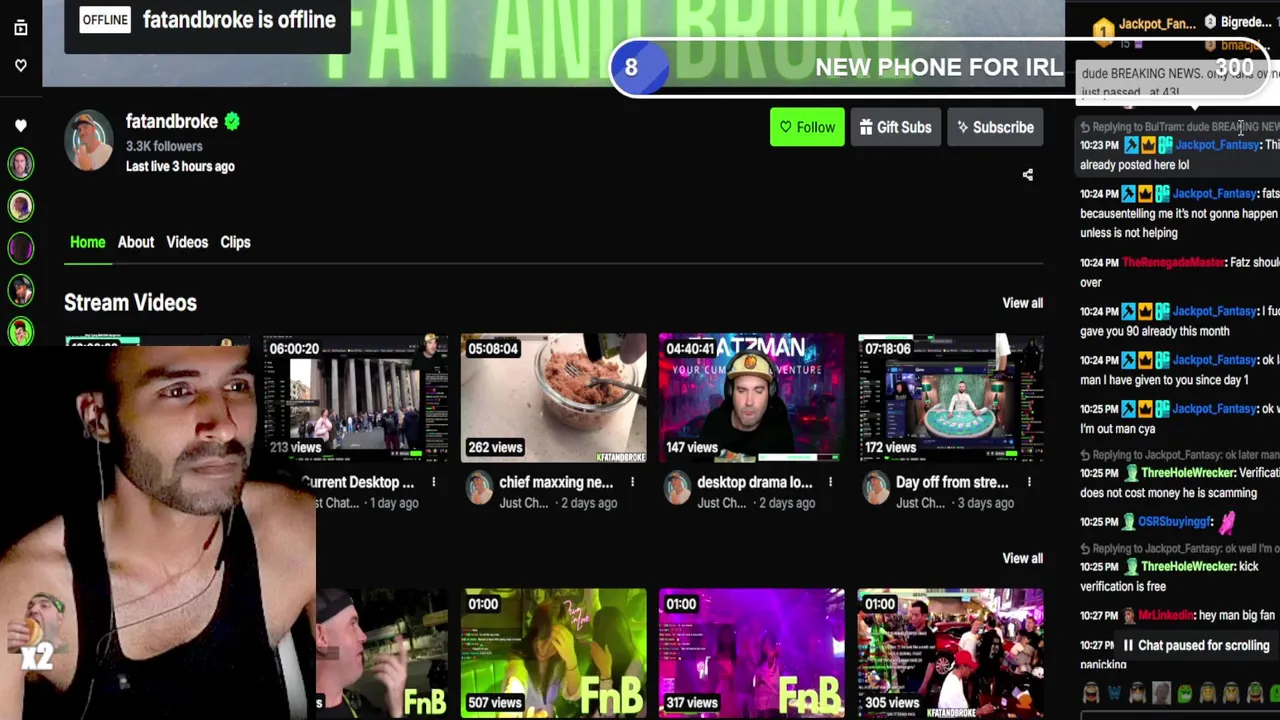Click ThreeHoleWrecker 'kick verification is free' username
Viewport: 1280px width, 720px height.
click(x=1189, y=567)
